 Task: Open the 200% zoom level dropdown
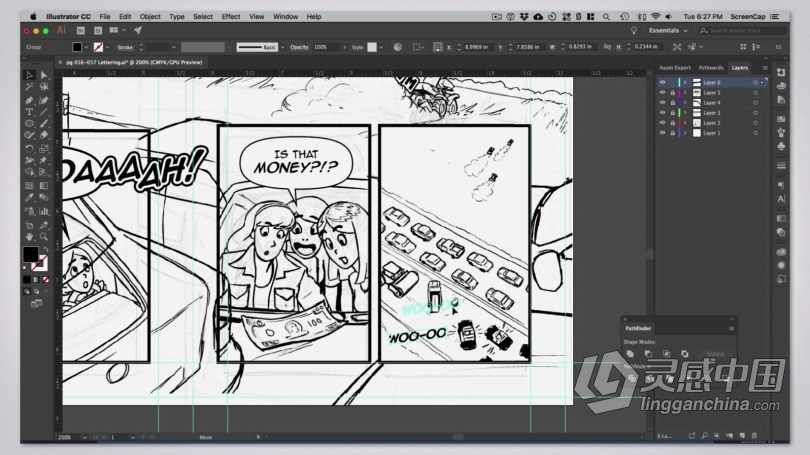(x=84, y=437)
